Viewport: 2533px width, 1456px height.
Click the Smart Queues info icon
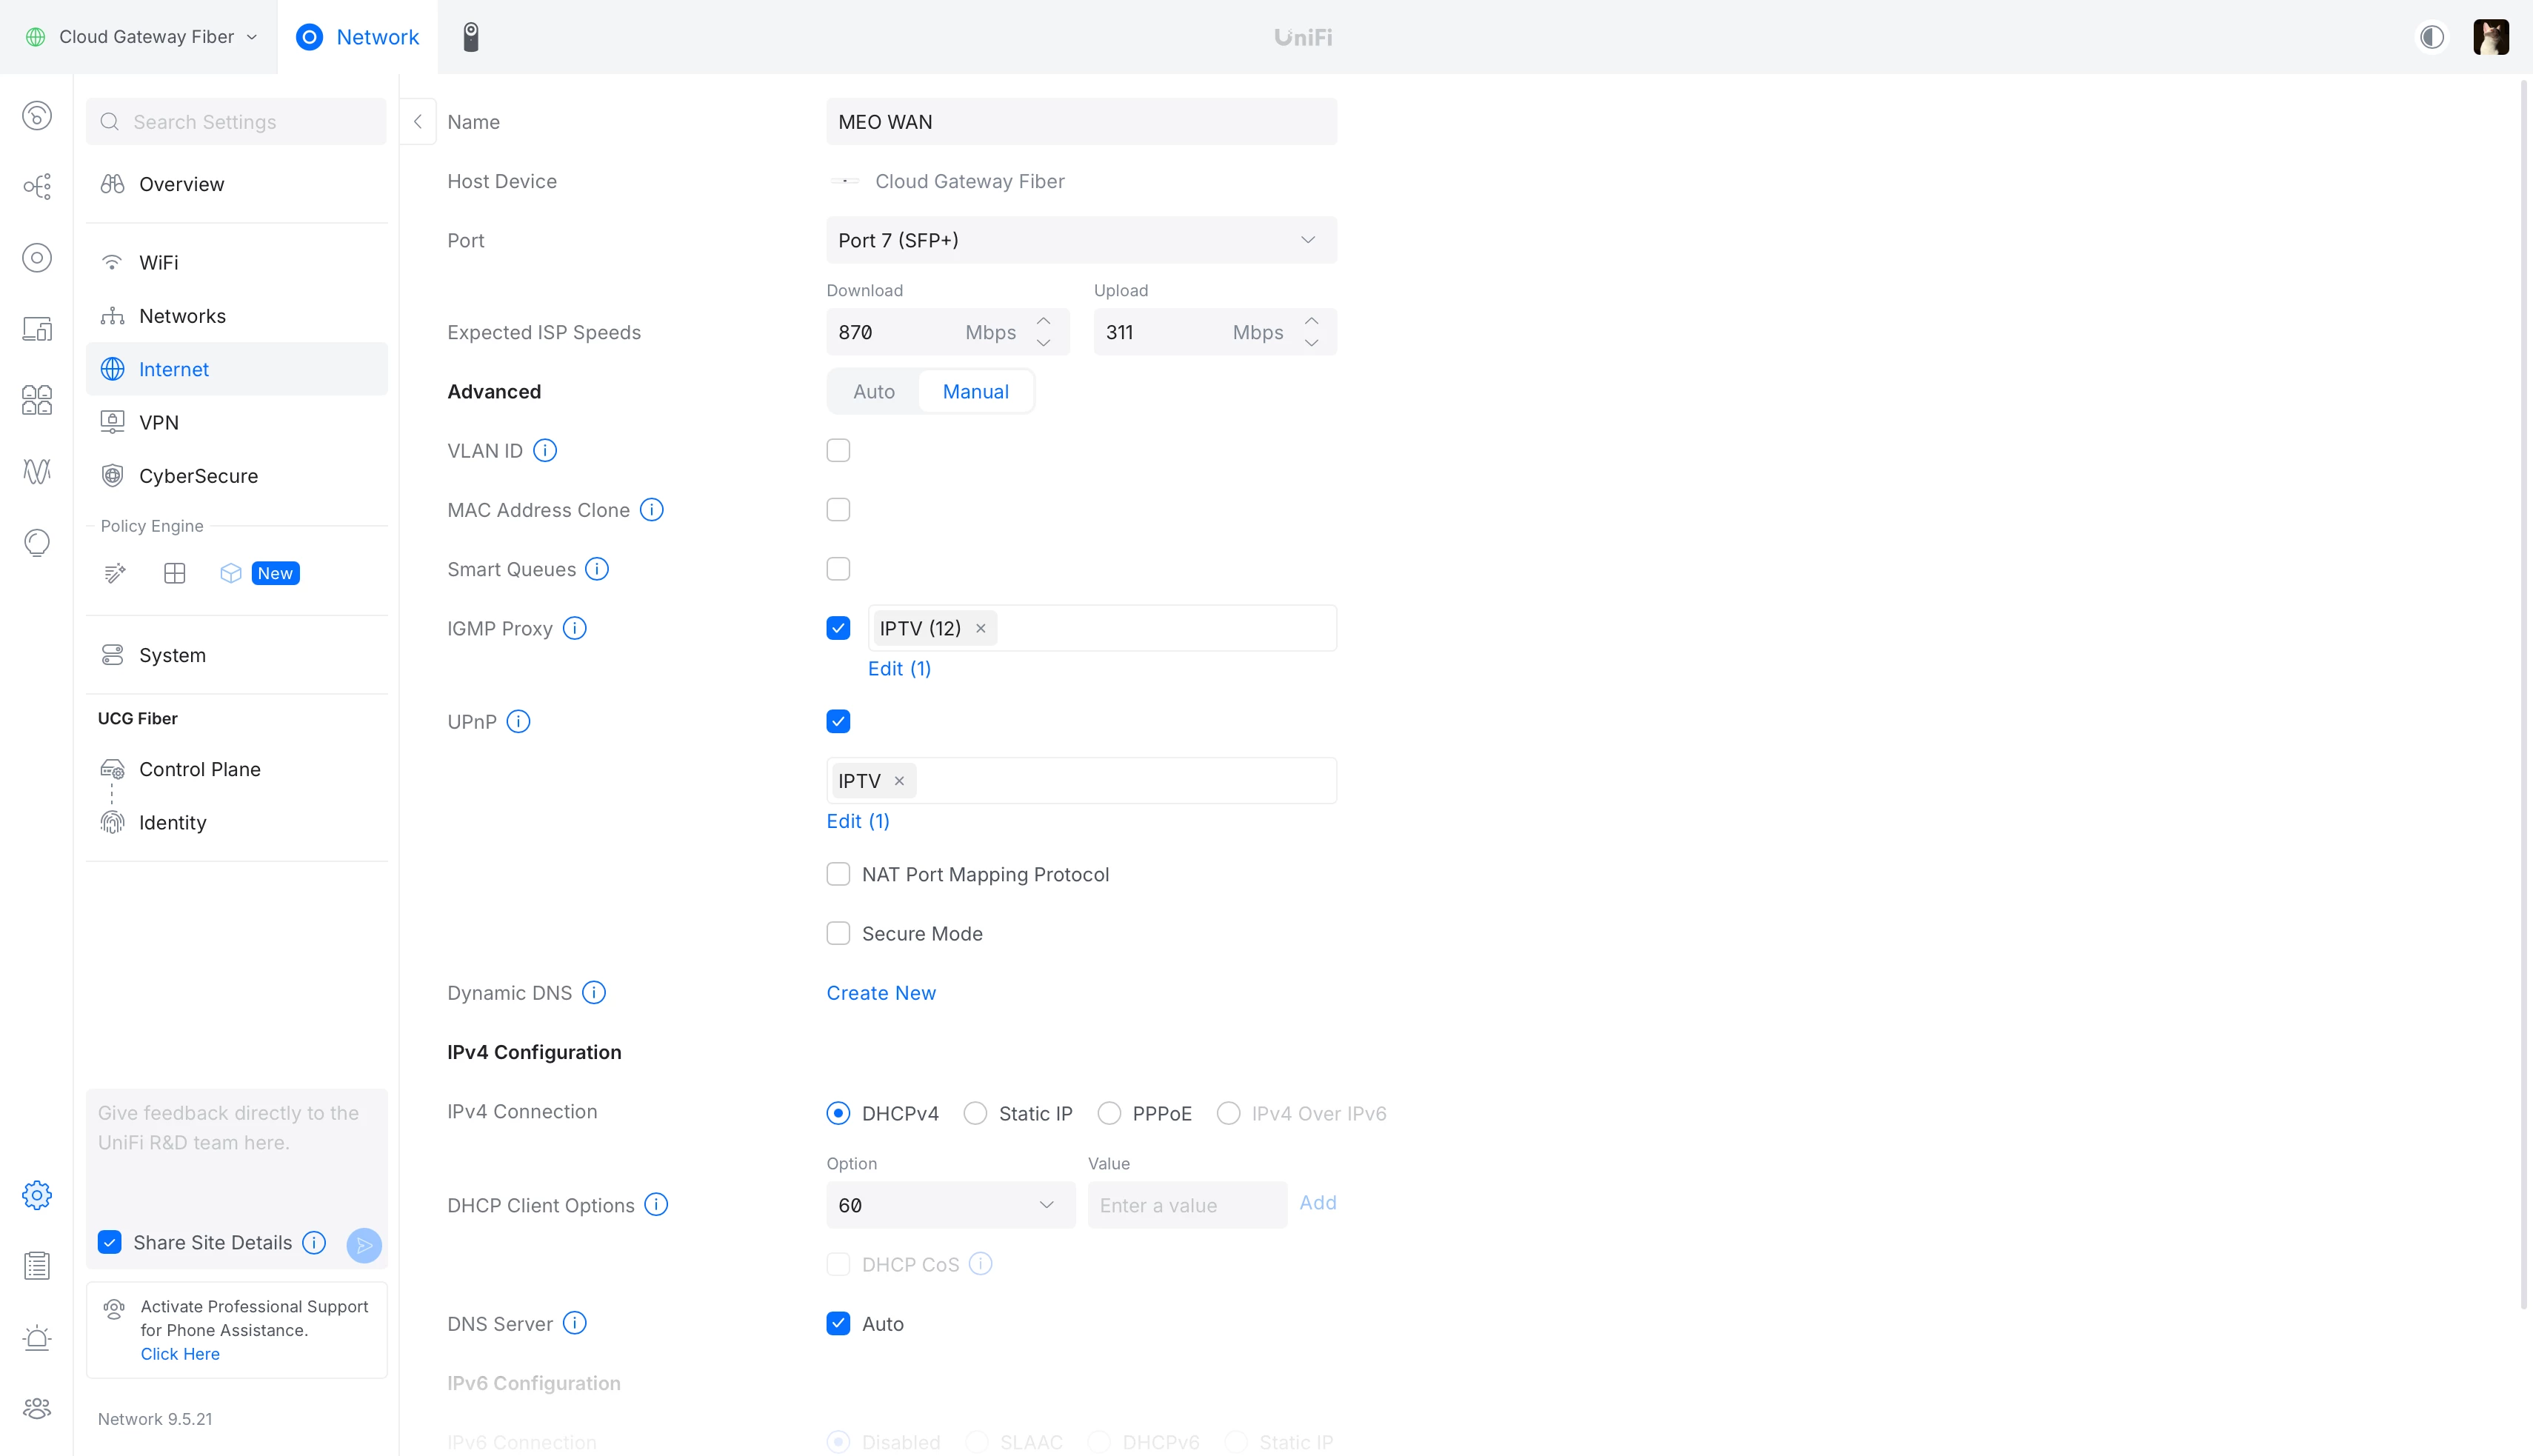[x=597, y=570]
